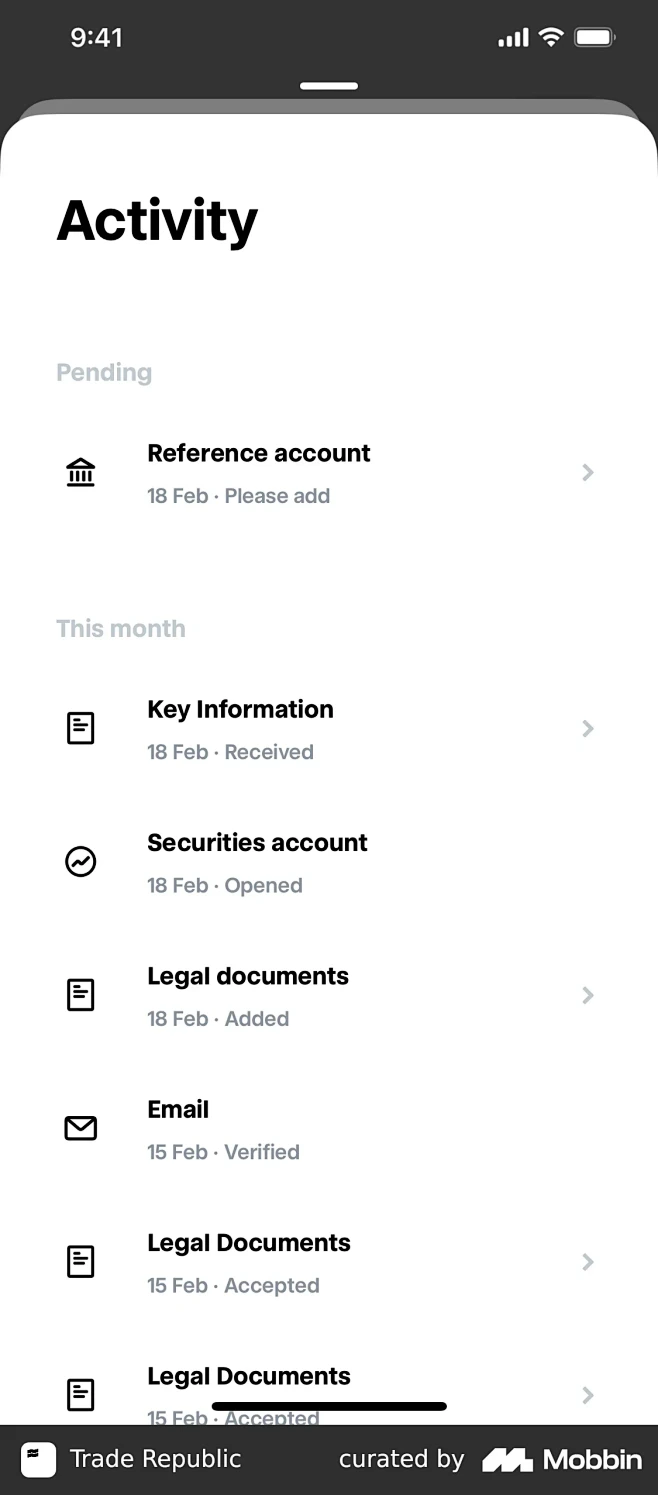Open the Email Verified entry
This screenshot has height=1495, width=658.
[x=329, y=1129]
